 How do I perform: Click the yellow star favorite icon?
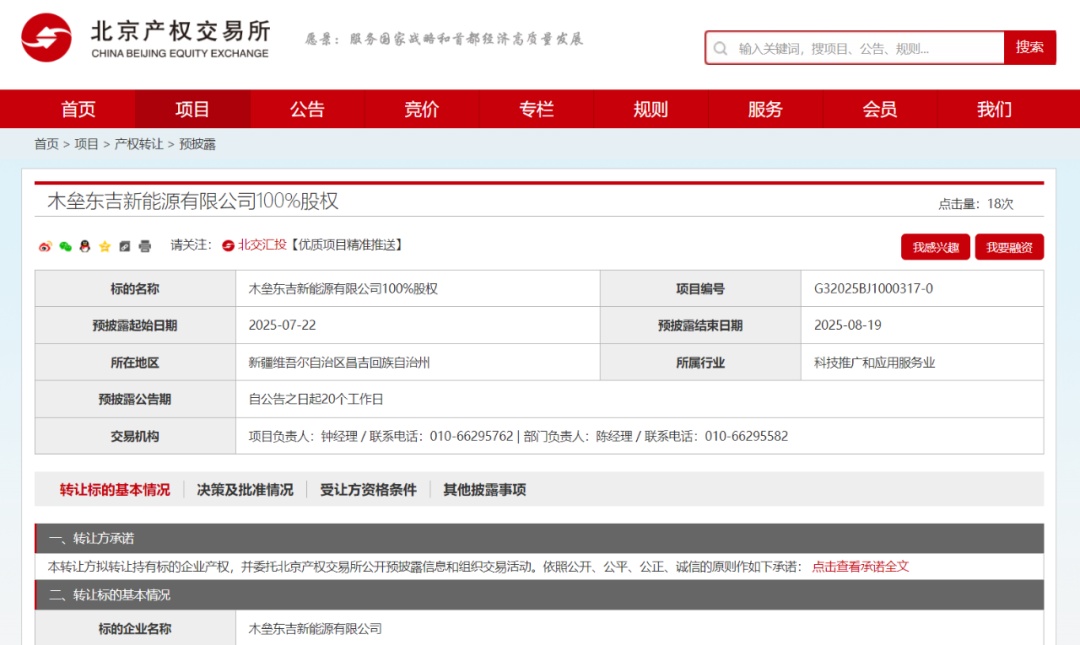(105, 246)
